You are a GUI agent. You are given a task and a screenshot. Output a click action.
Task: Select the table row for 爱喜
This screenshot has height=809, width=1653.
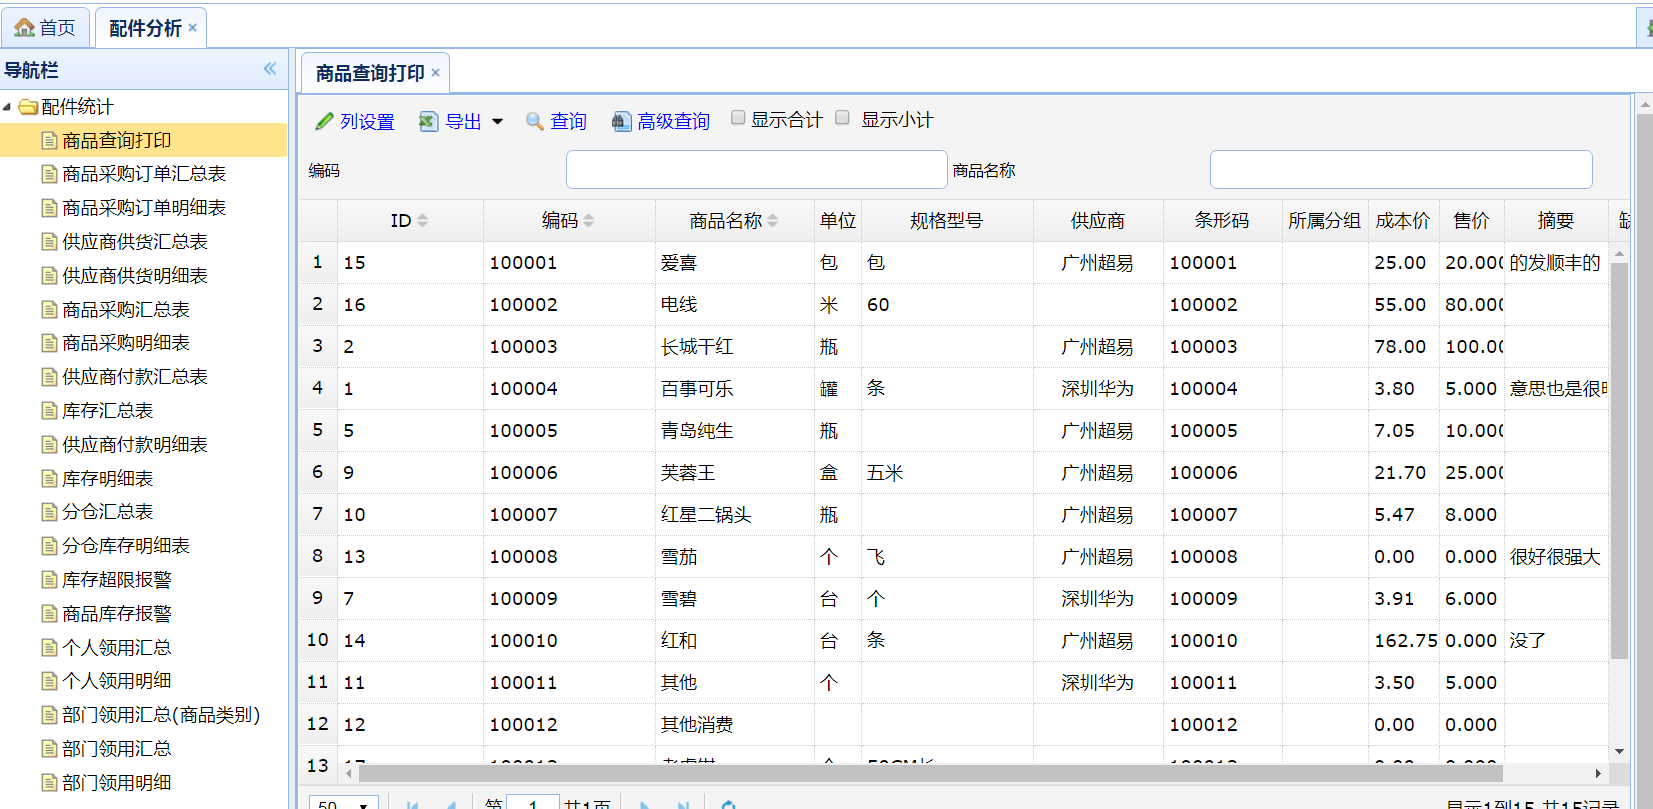click(955, 263)
